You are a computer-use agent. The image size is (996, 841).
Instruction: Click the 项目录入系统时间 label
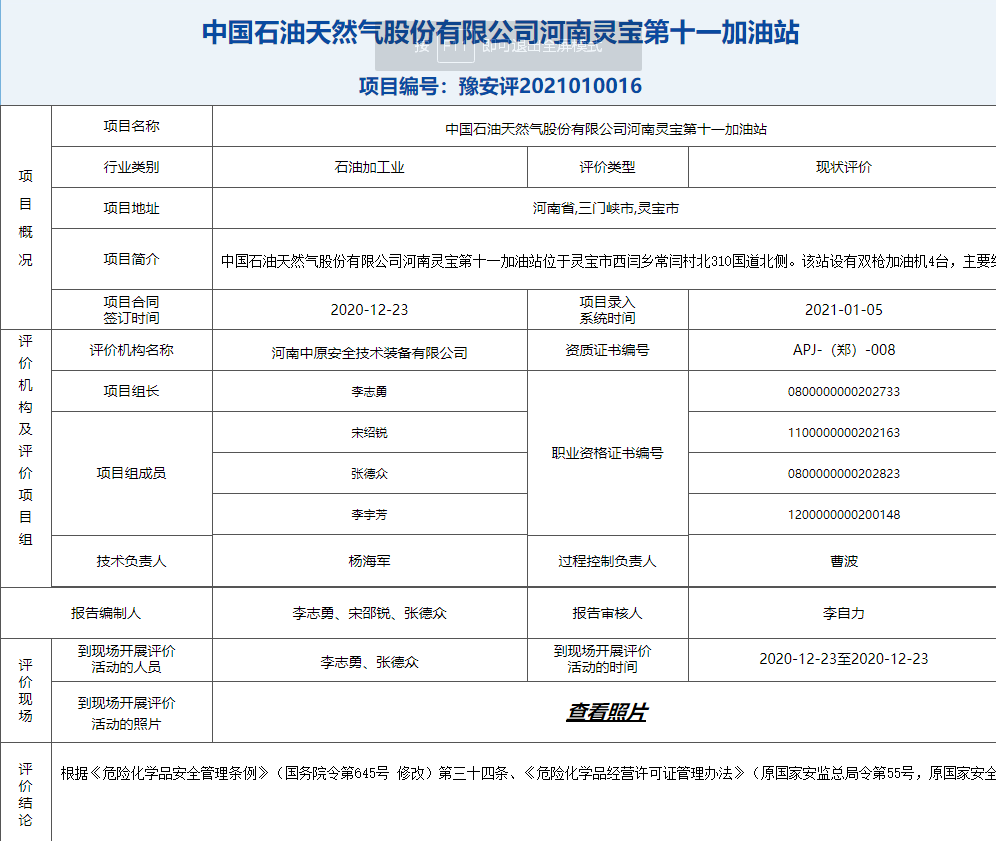click(x=607, y=310)
